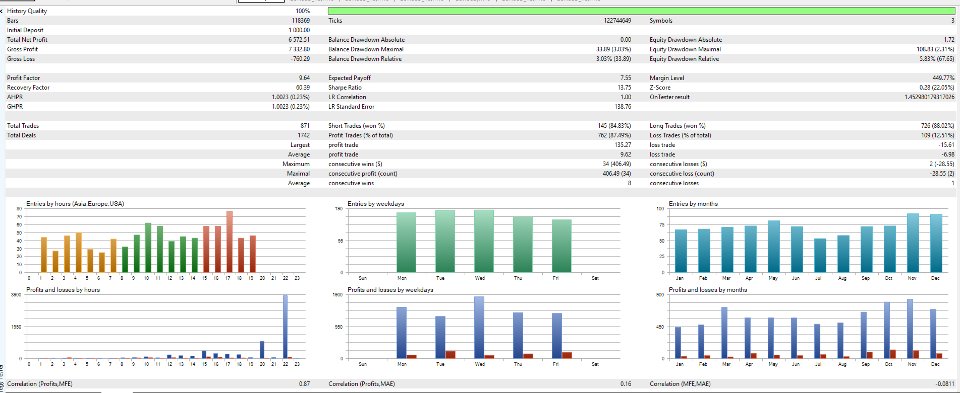Viewport: 960px width, 393px height.
Task: Close the tester panel with the X
Action: [x=2, y=12]
